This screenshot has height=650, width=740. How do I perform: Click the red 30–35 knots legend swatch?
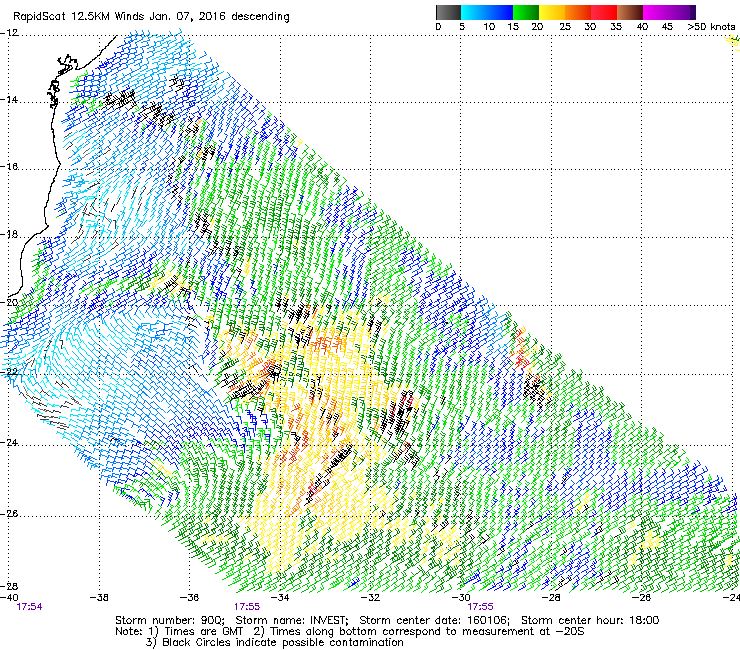[604, 12]
